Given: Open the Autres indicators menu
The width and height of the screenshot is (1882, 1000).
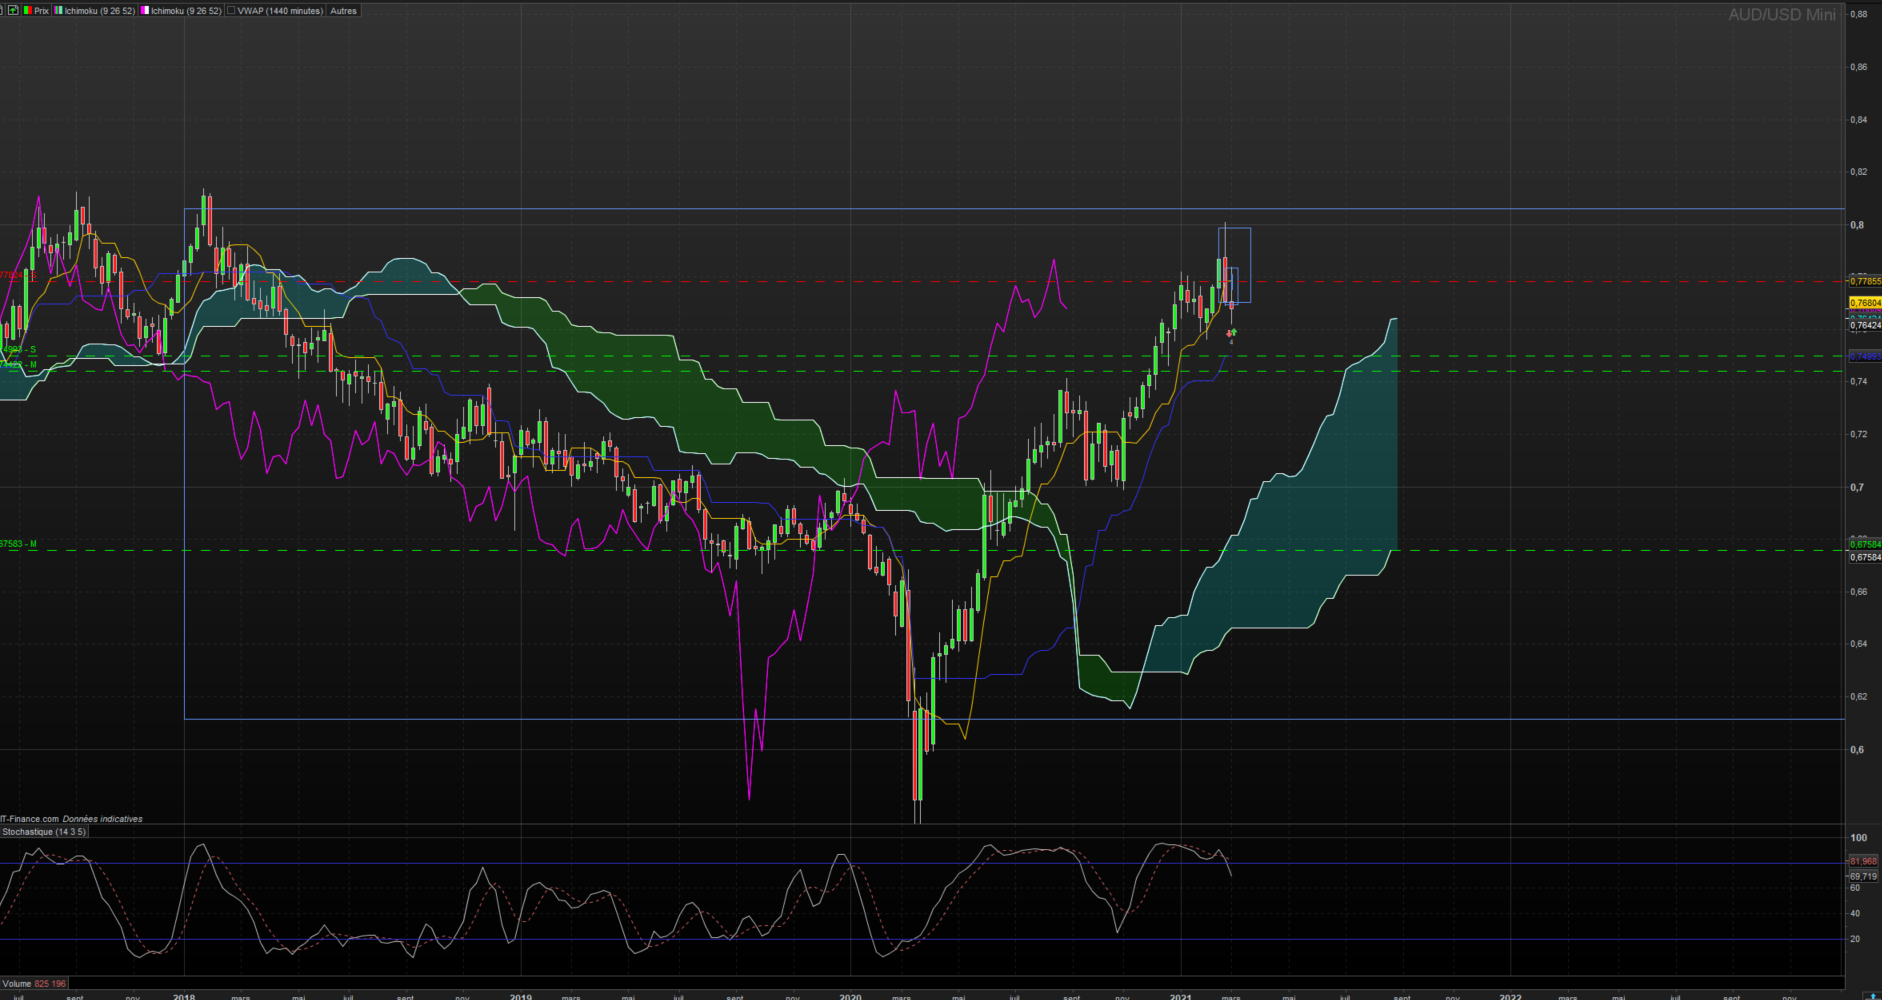Looking at the screenshot, I should (343, 10).
